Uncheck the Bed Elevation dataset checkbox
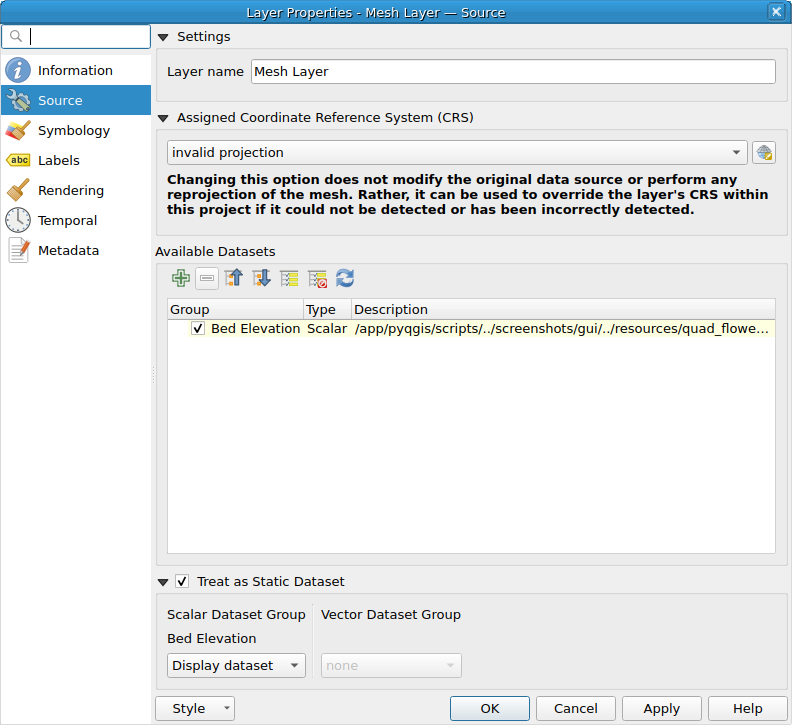 [198, 329]
